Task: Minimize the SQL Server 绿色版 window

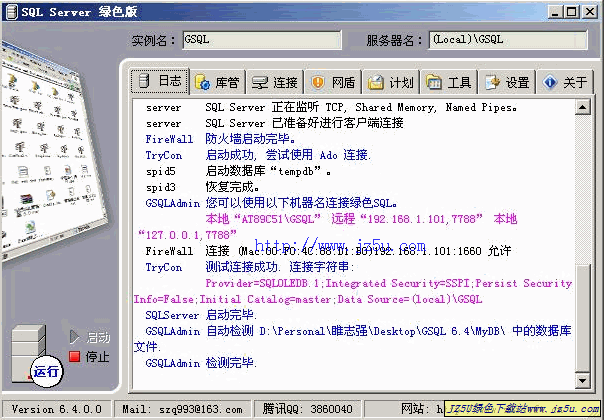Action: (555, 12)
